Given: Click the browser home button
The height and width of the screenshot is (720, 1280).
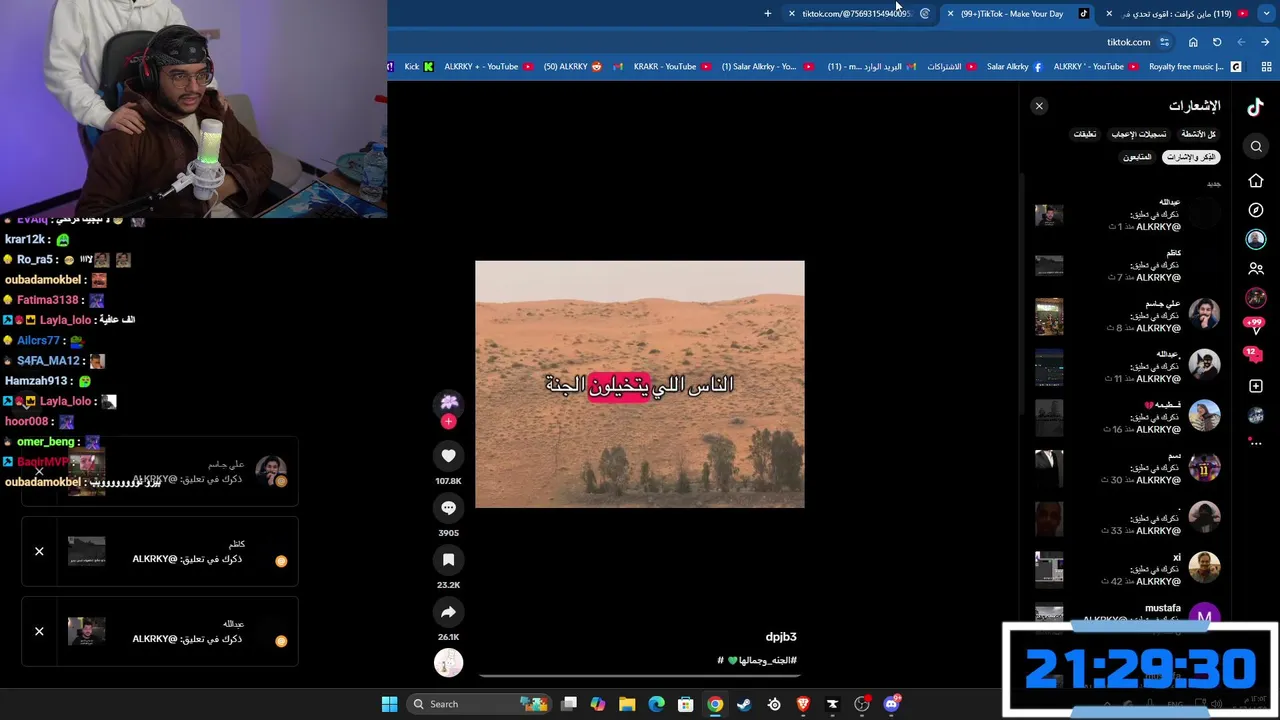Looking at the screenshot, I should click(x=1193, y=42).
